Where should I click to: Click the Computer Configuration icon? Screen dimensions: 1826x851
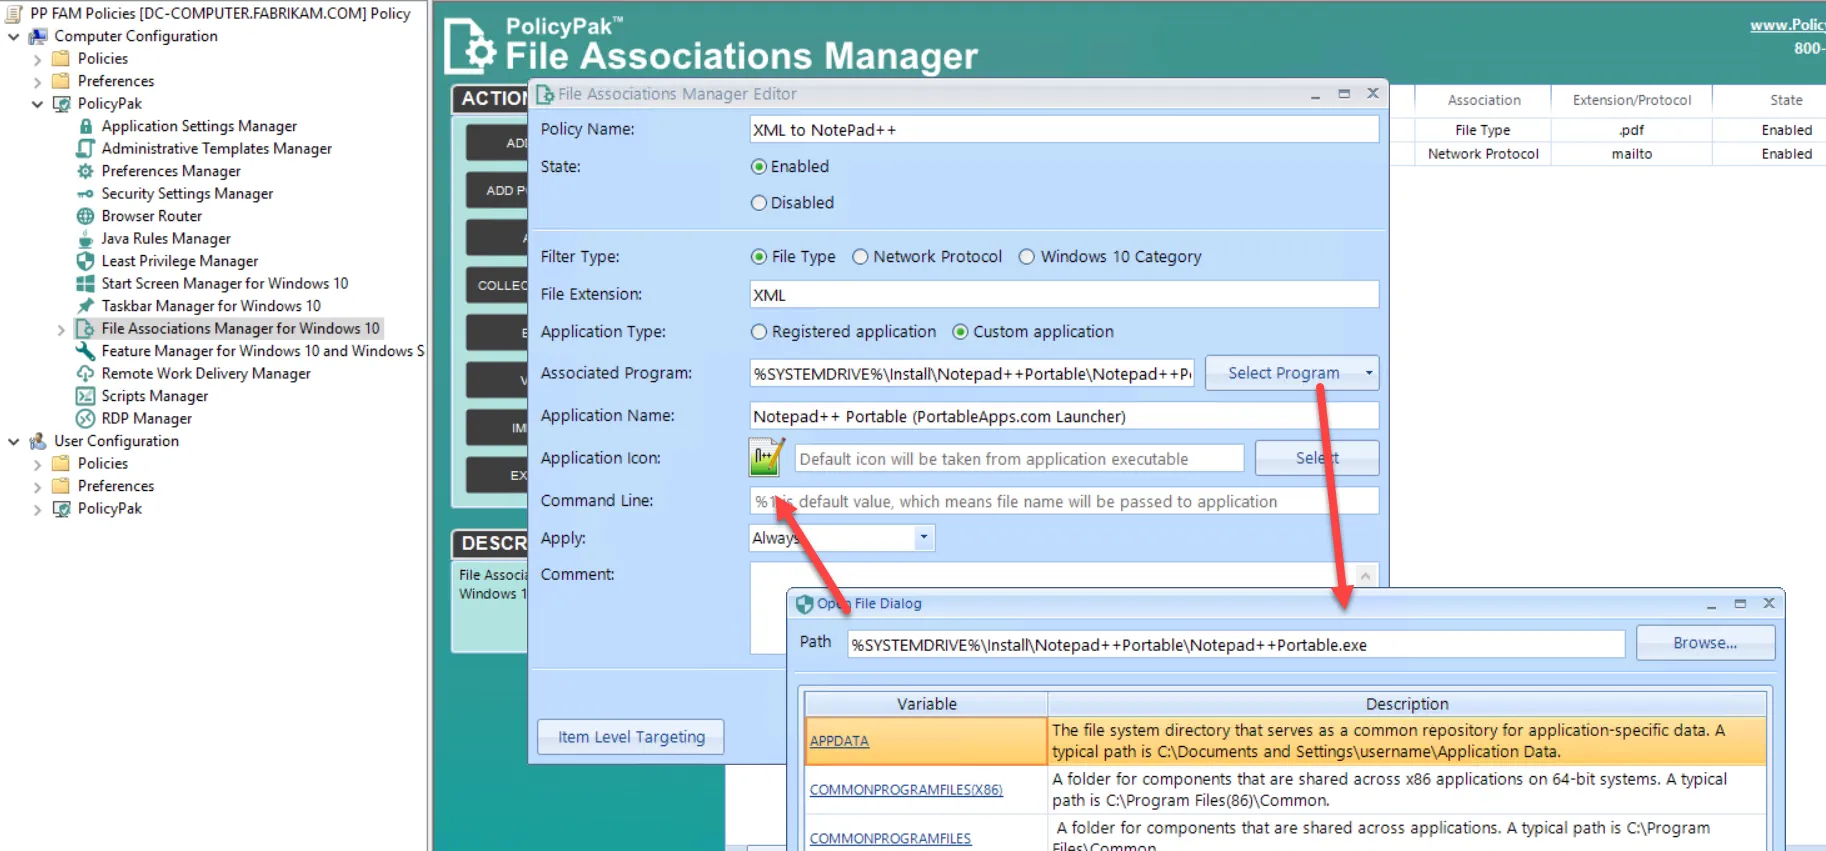coord(38,36)
